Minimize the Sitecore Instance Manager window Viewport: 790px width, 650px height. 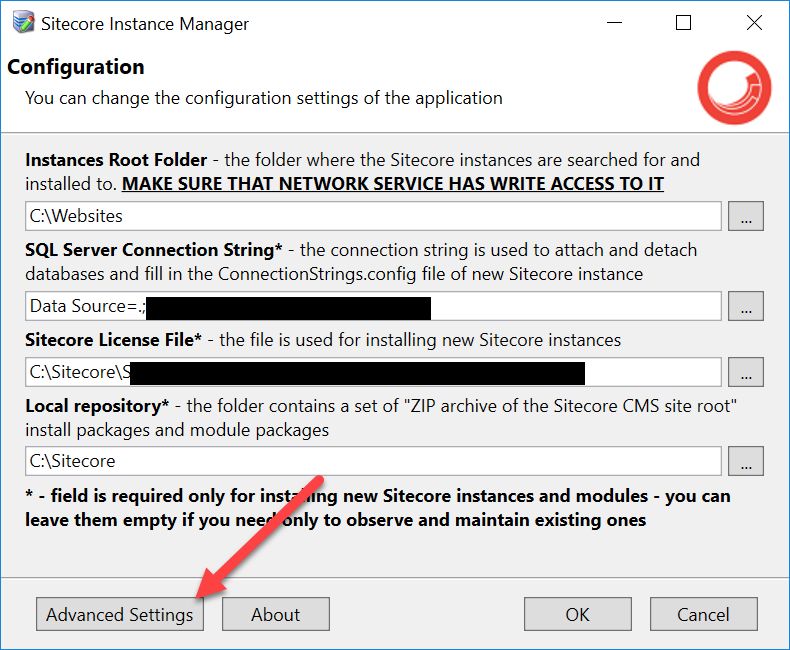614,23
